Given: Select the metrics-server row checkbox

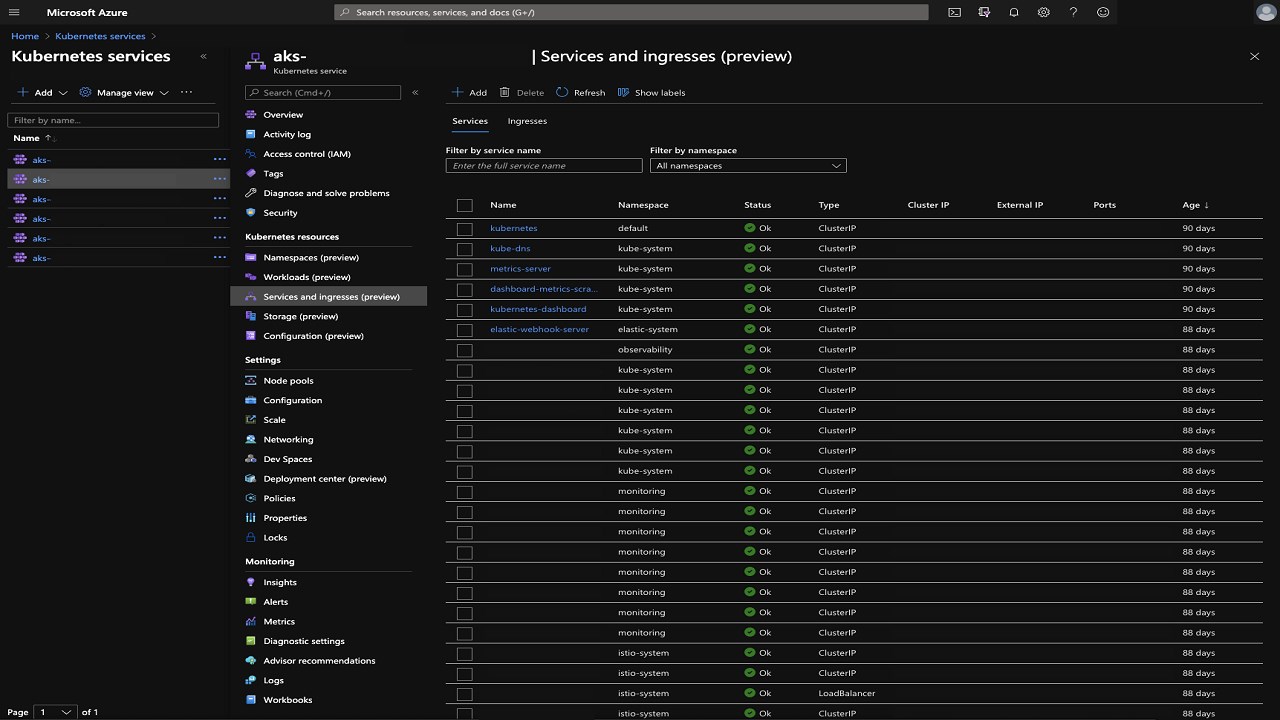Looking at the screenshot, I should (x=464, y=269).
